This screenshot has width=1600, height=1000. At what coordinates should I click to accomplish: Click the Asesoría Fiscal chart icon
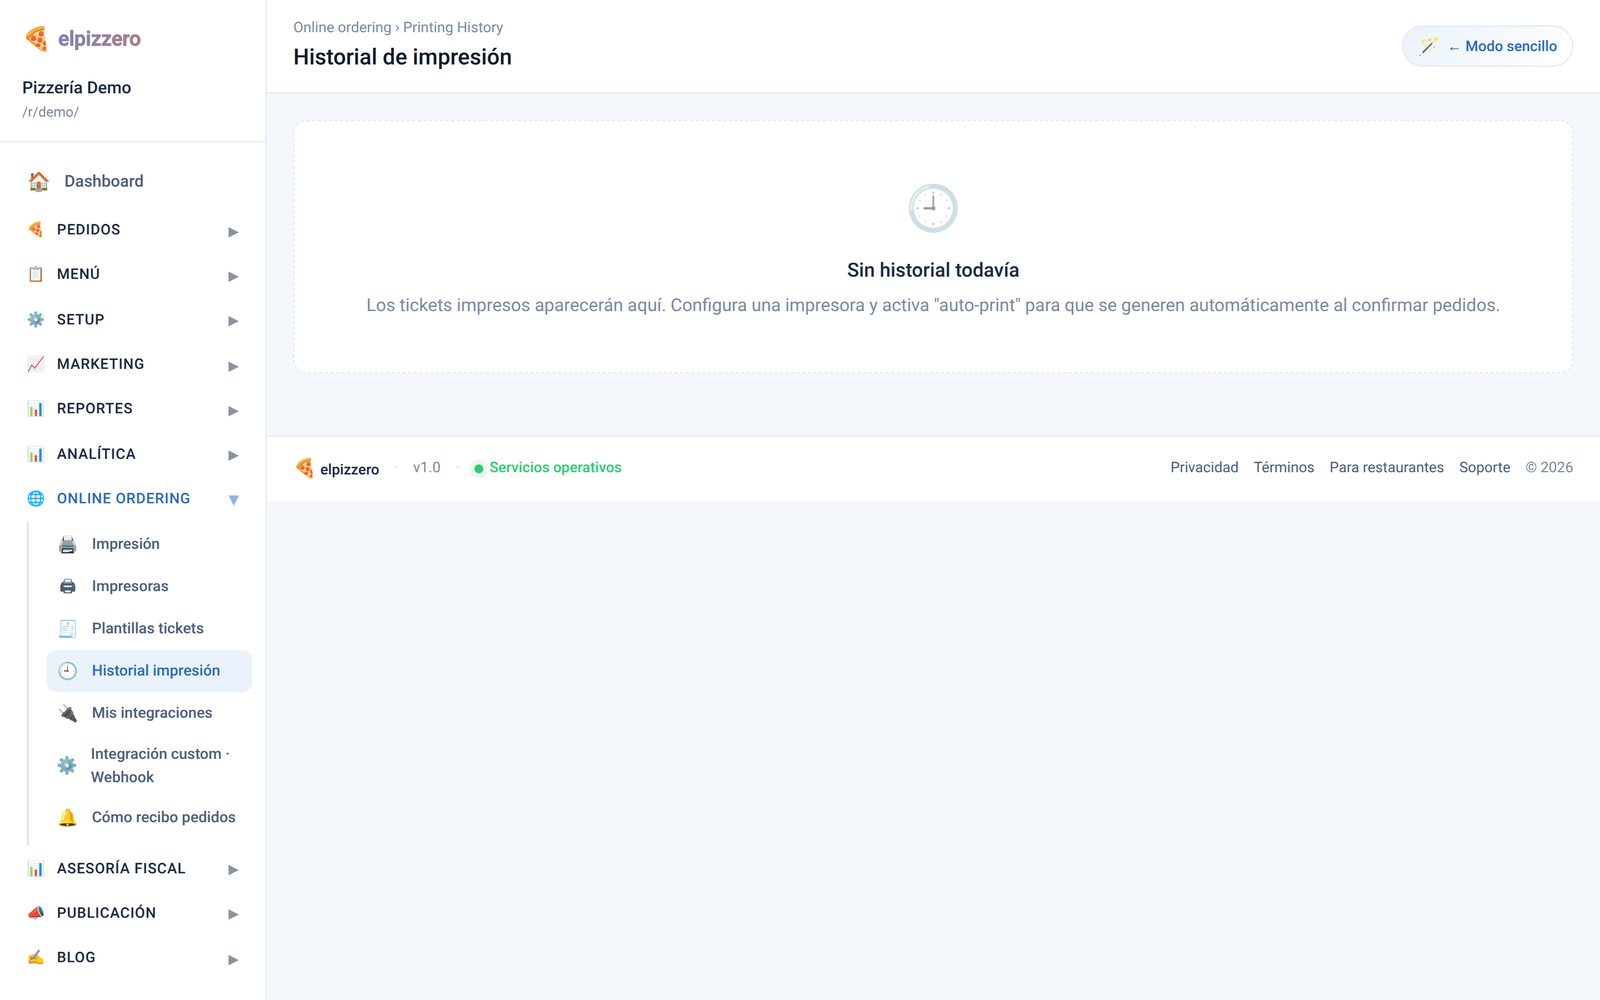36,868
